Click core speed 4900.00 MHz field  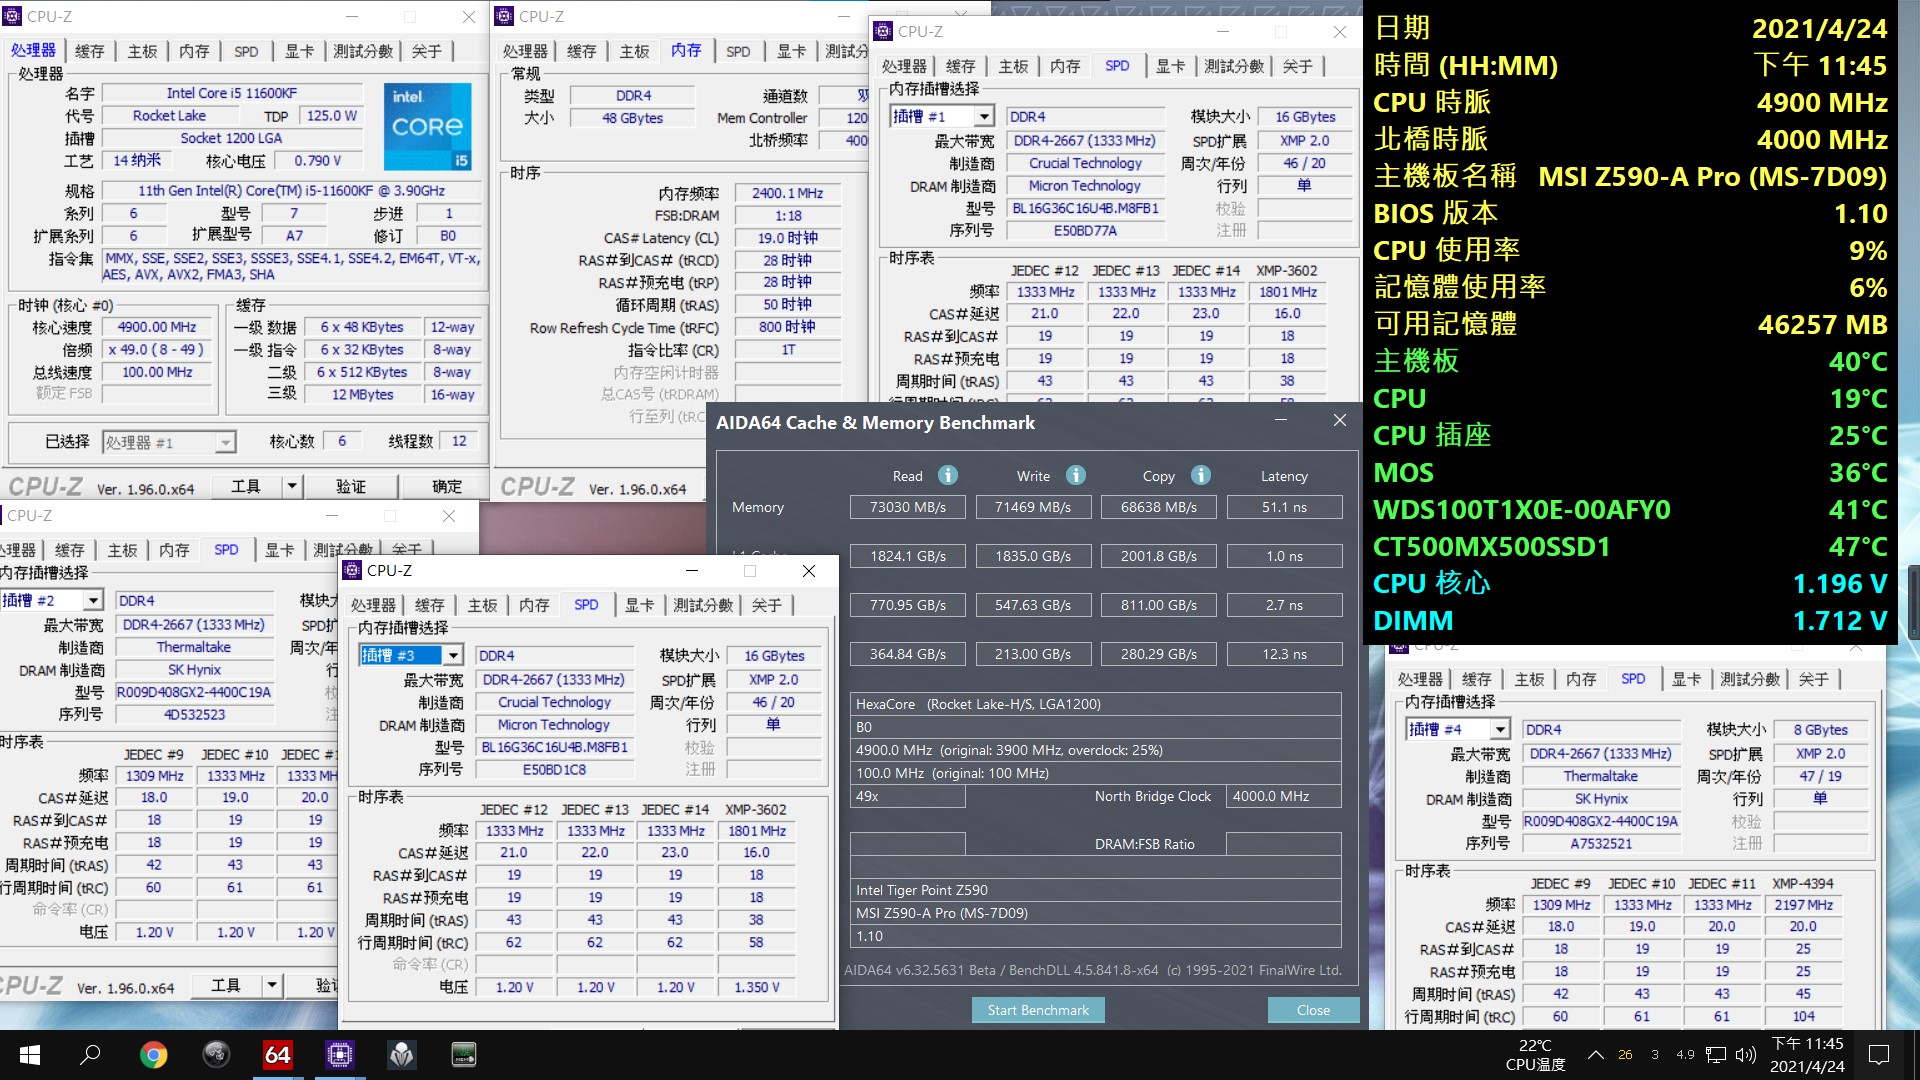tap(157, 327)
